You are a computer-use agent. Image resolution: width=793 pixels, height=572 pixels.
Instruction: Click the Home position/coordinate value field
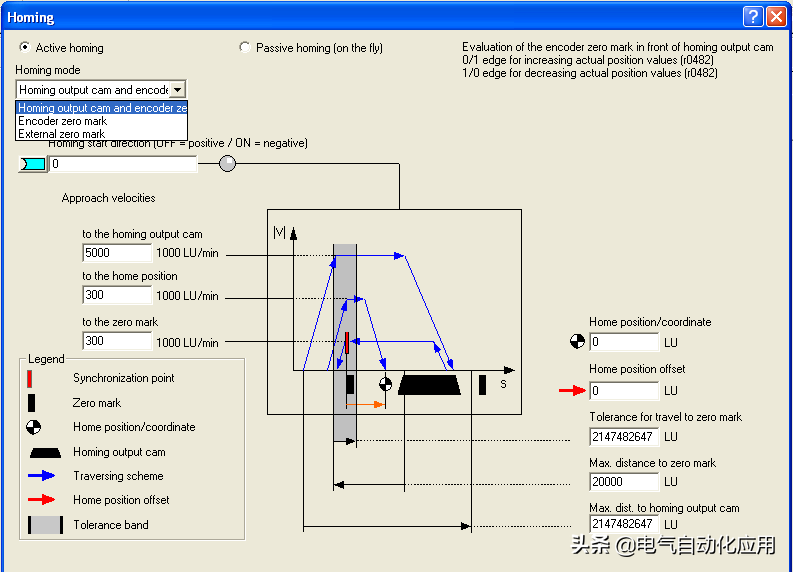tap(624, 342)
